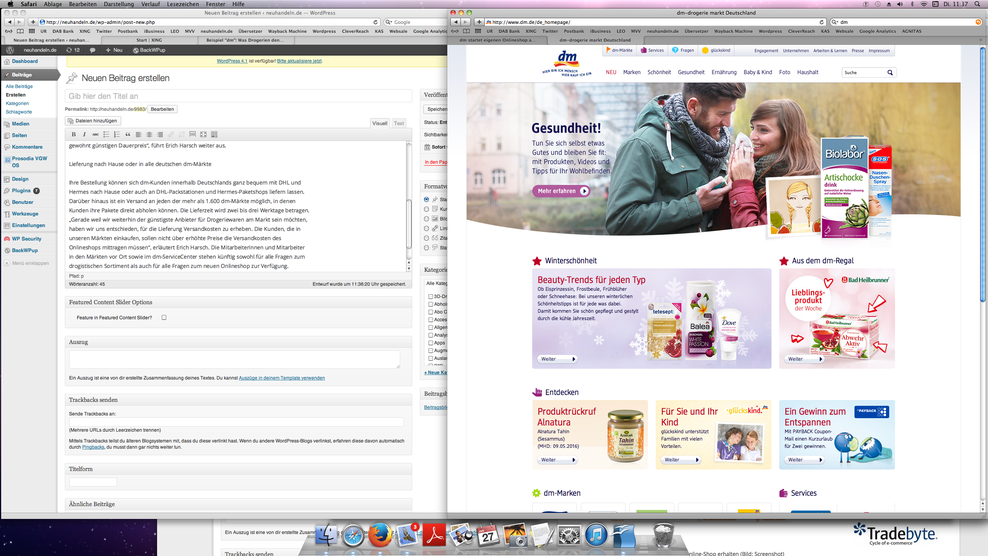Screen dimensions: 988x556
Task: Click the Mehr erfahren button on dm banner
Action: (561, 190)
